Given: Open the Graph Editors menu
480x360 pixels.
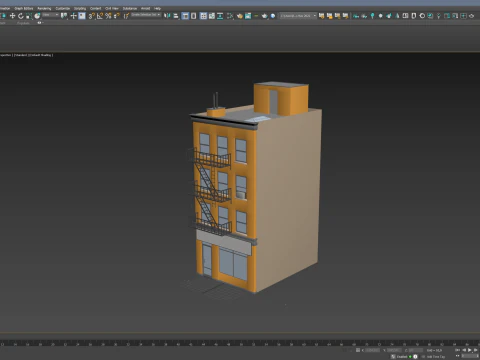Looking at the screenshot, I should [24, 8].
